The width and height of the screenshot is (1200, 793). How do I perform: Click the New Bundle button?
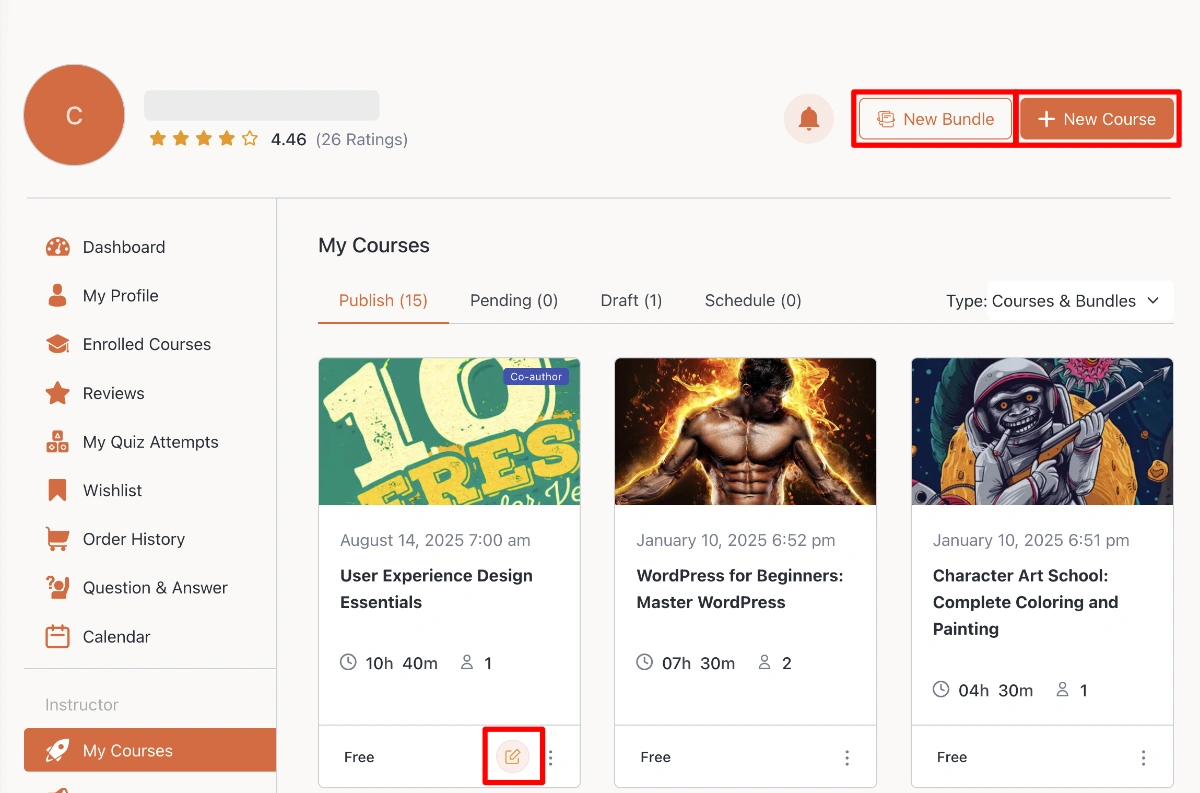[933, 118]
